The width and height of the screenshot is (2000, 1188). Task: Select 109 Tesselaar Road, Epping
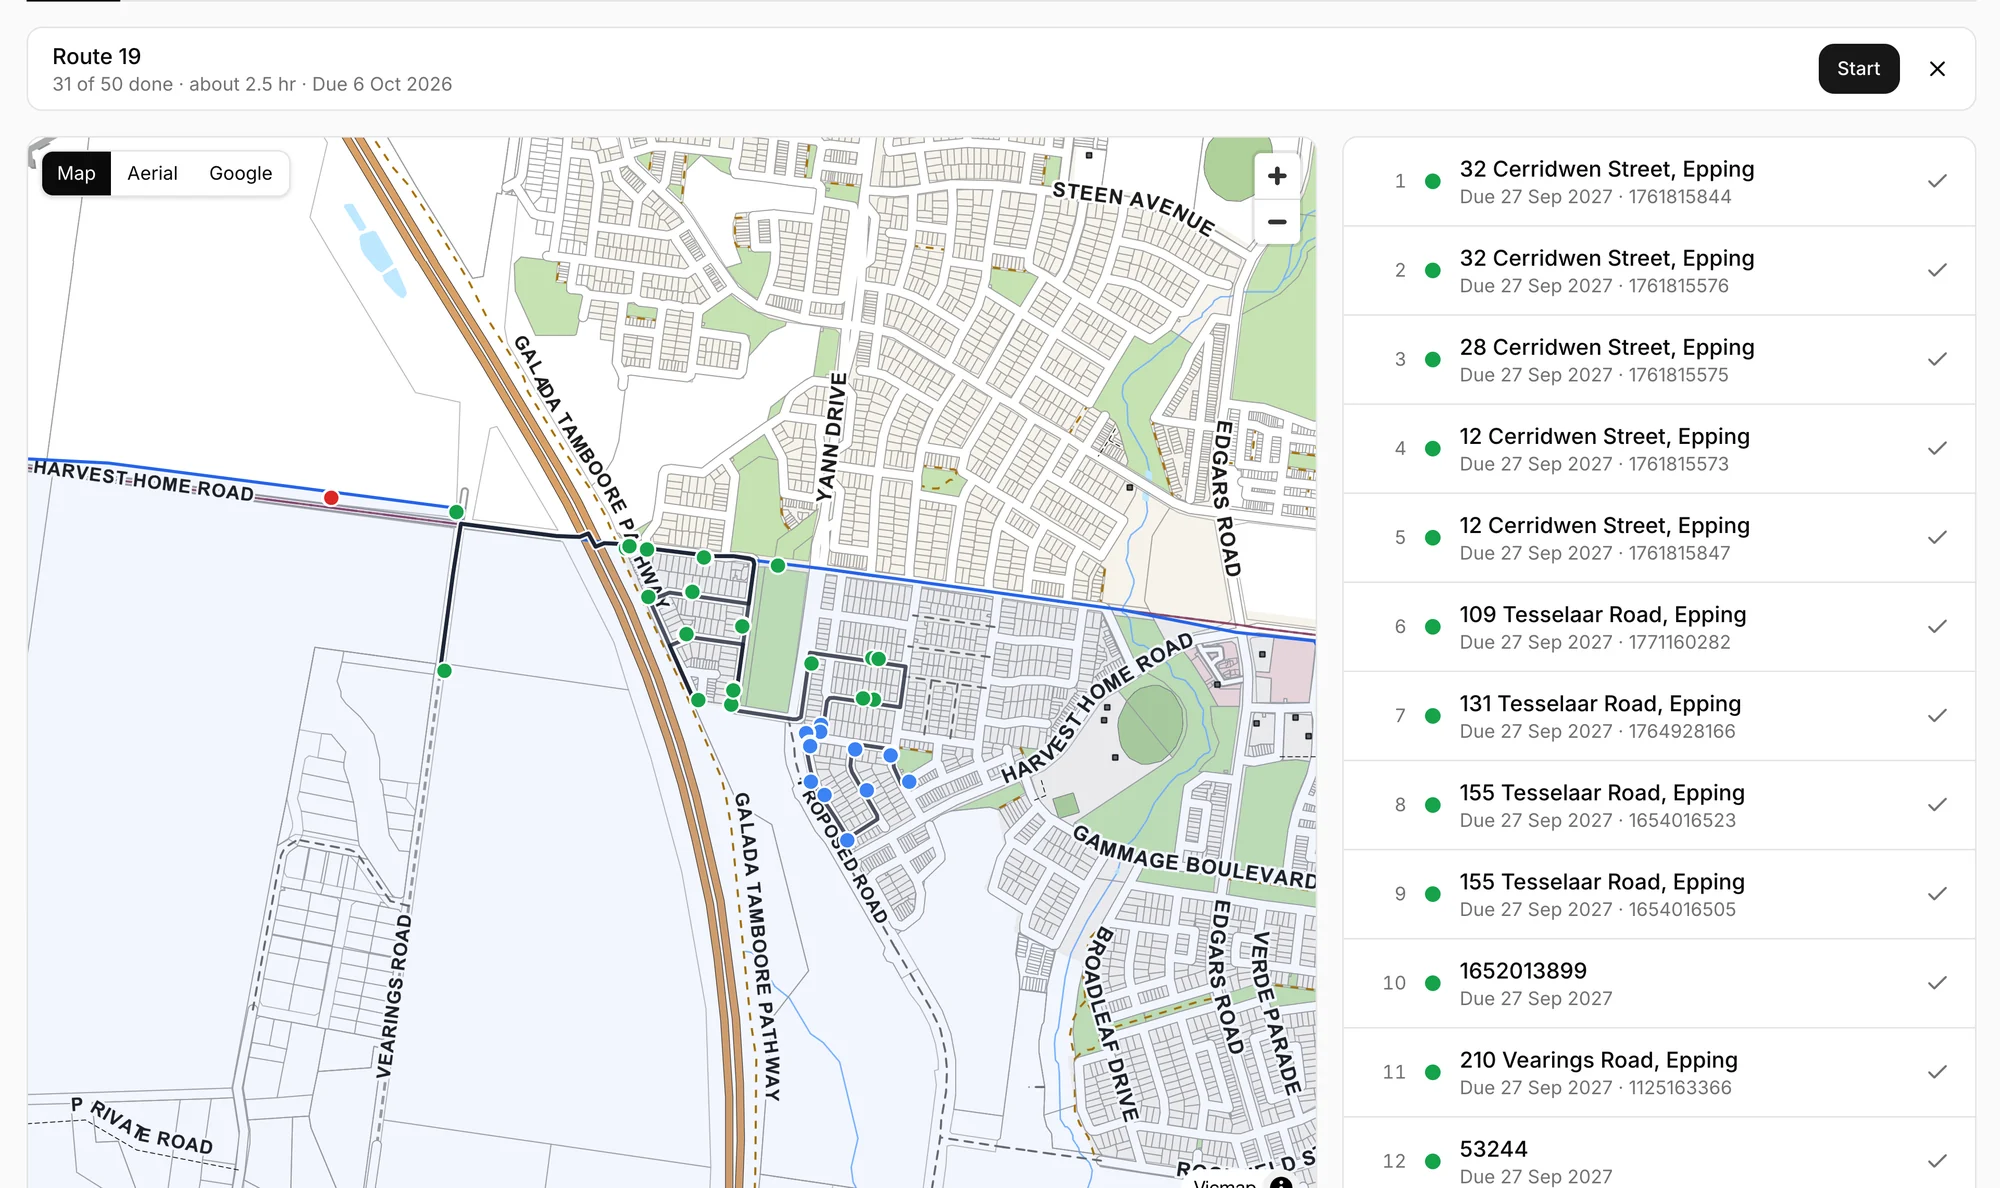[1659, 626]
